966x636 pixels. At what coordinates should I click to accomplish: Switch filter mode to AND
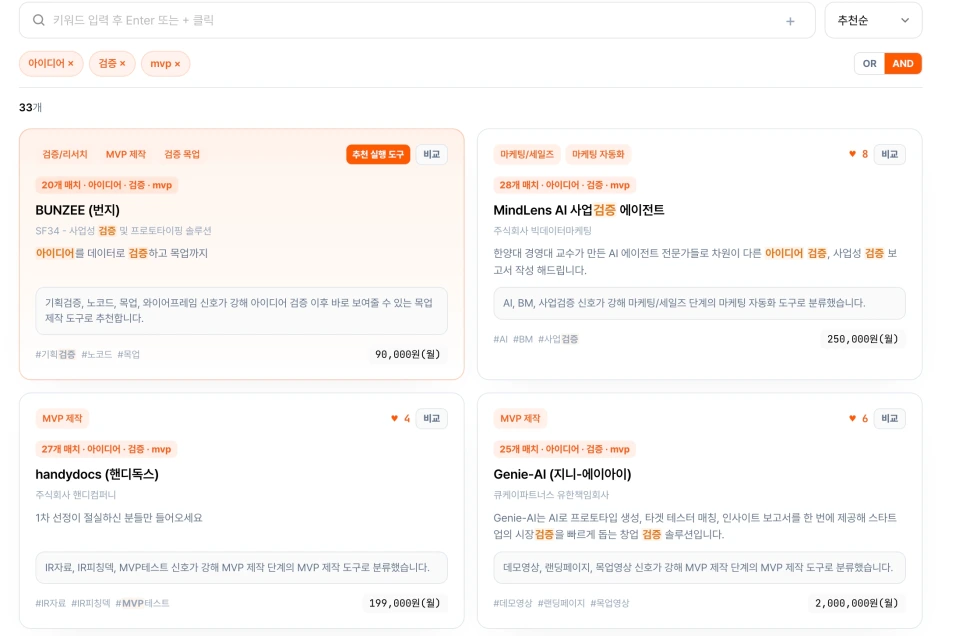tap(903, 63)
